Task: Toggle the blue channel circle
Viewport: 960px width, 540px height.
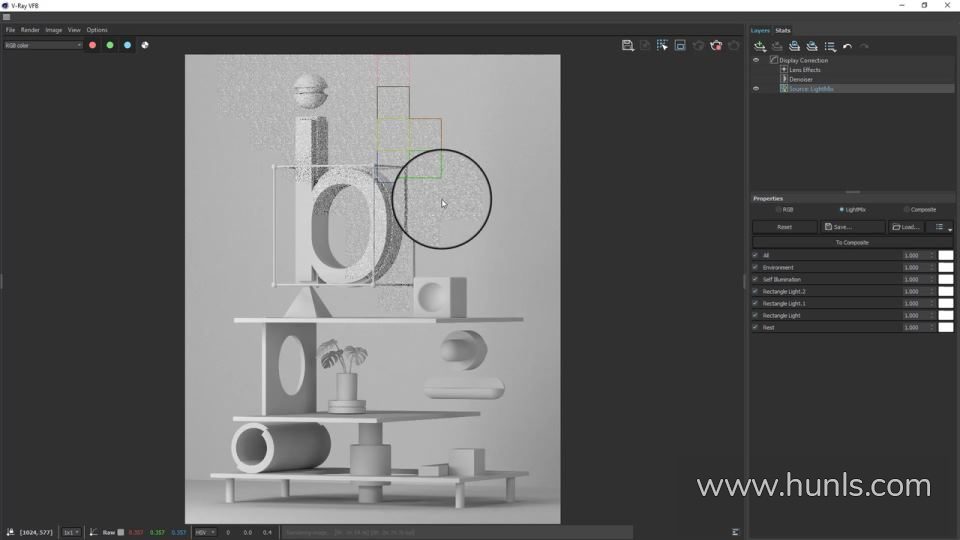Action: pyautogui.click(x=127, y=45)
